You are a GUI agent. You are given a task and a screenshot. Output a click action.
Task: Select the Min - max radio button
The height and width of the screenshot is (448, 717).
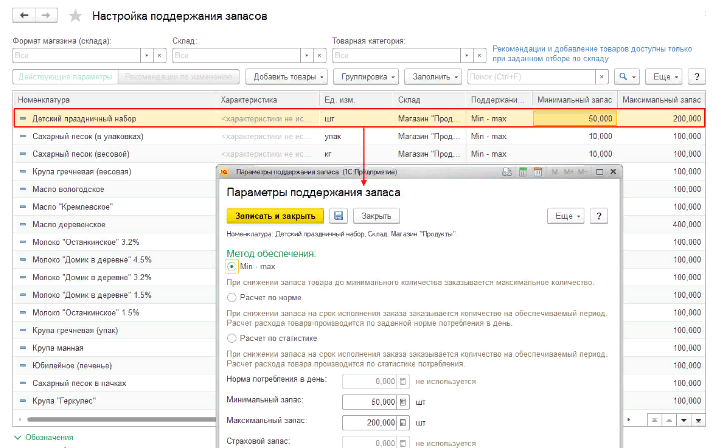(233, 267)
